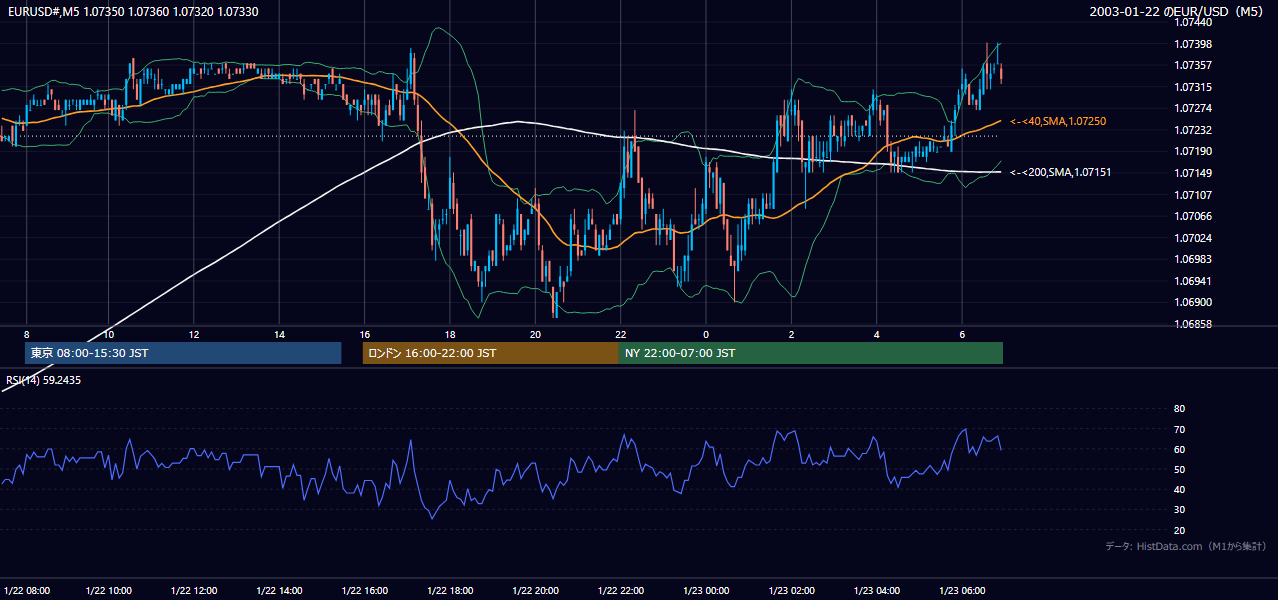Click the bottom time label 1/22 10:00

click(108, 590)
